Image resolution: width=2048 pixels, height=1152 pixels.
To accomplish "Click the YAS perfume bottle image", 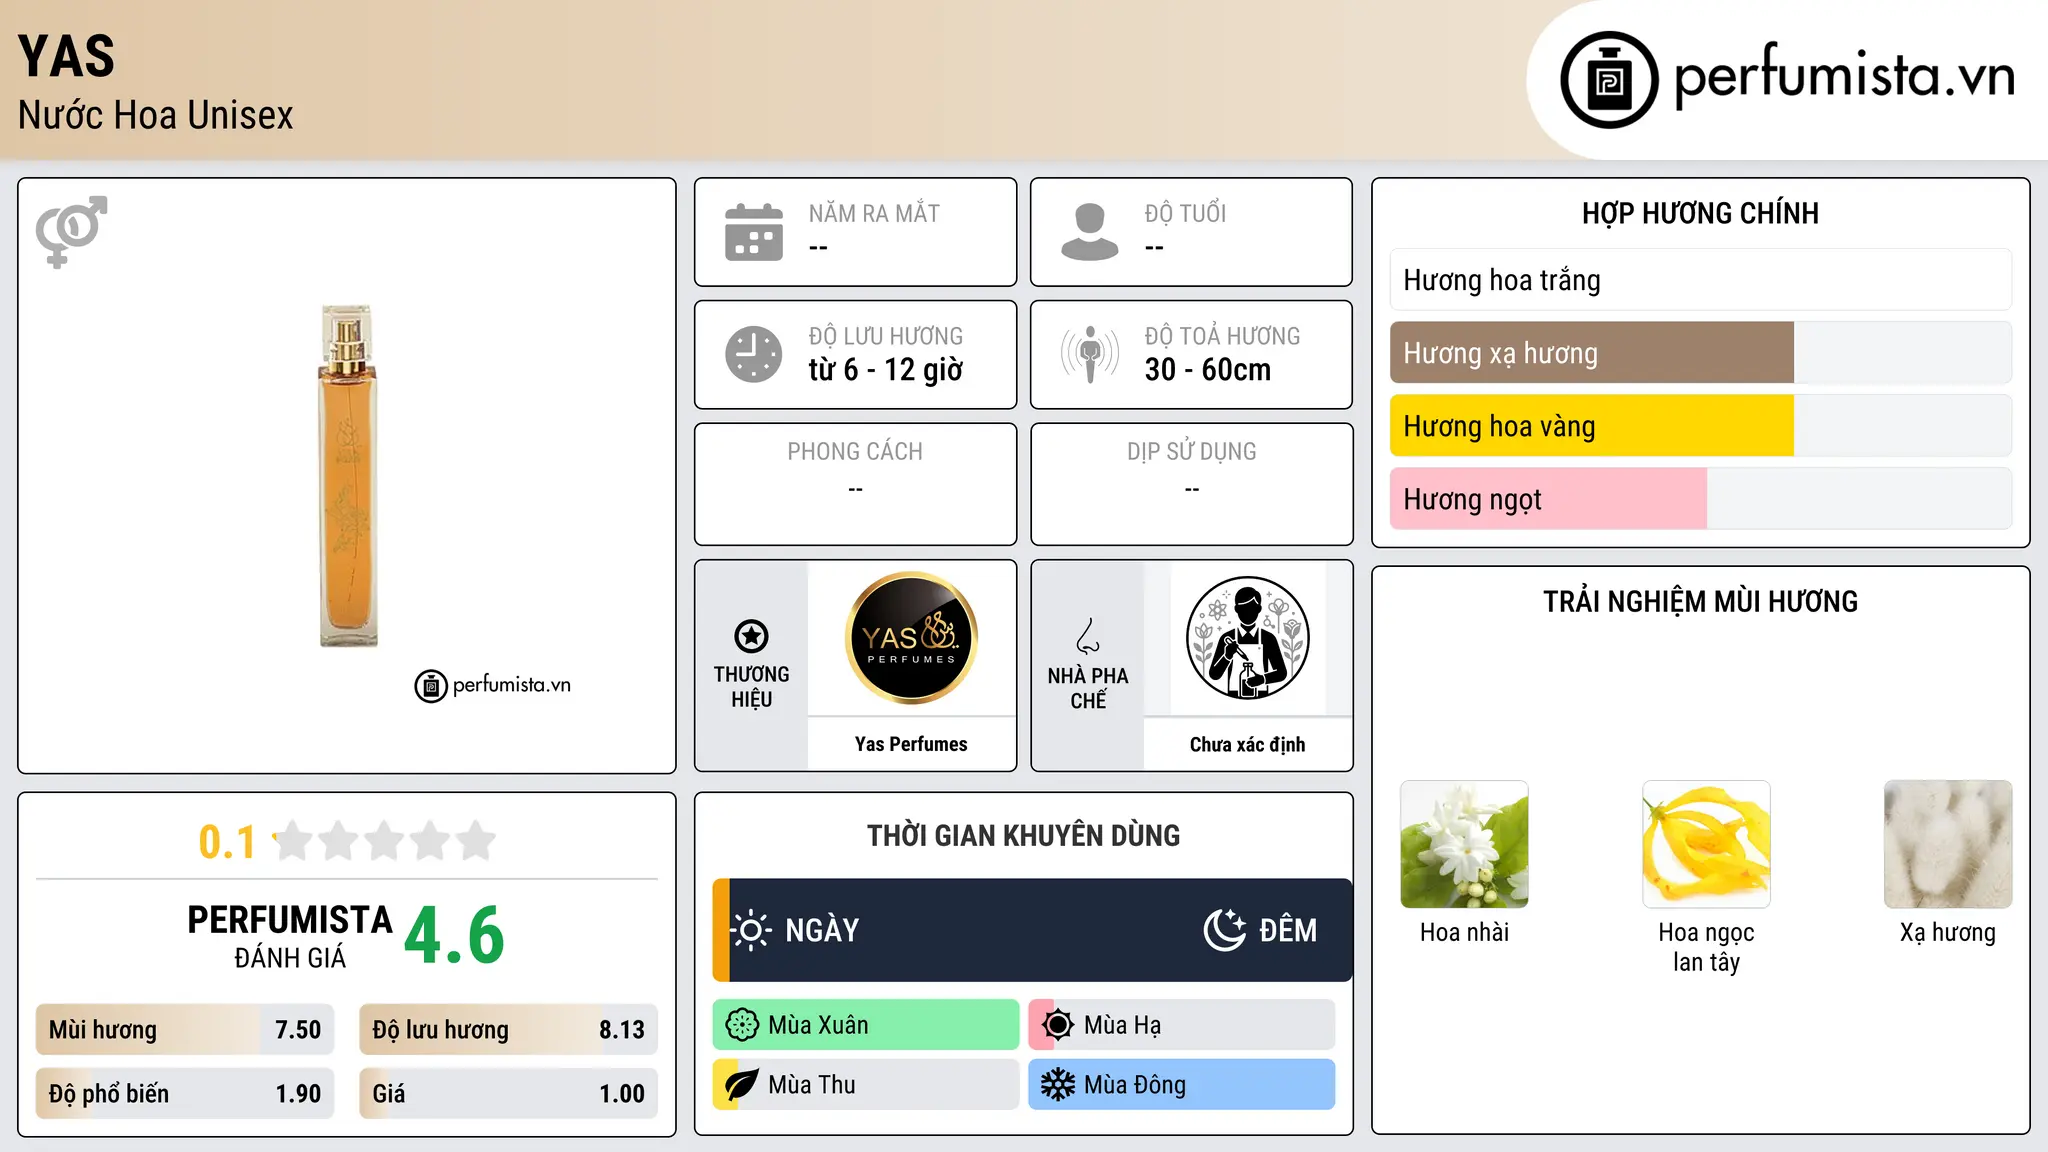I will click(348, 476).
